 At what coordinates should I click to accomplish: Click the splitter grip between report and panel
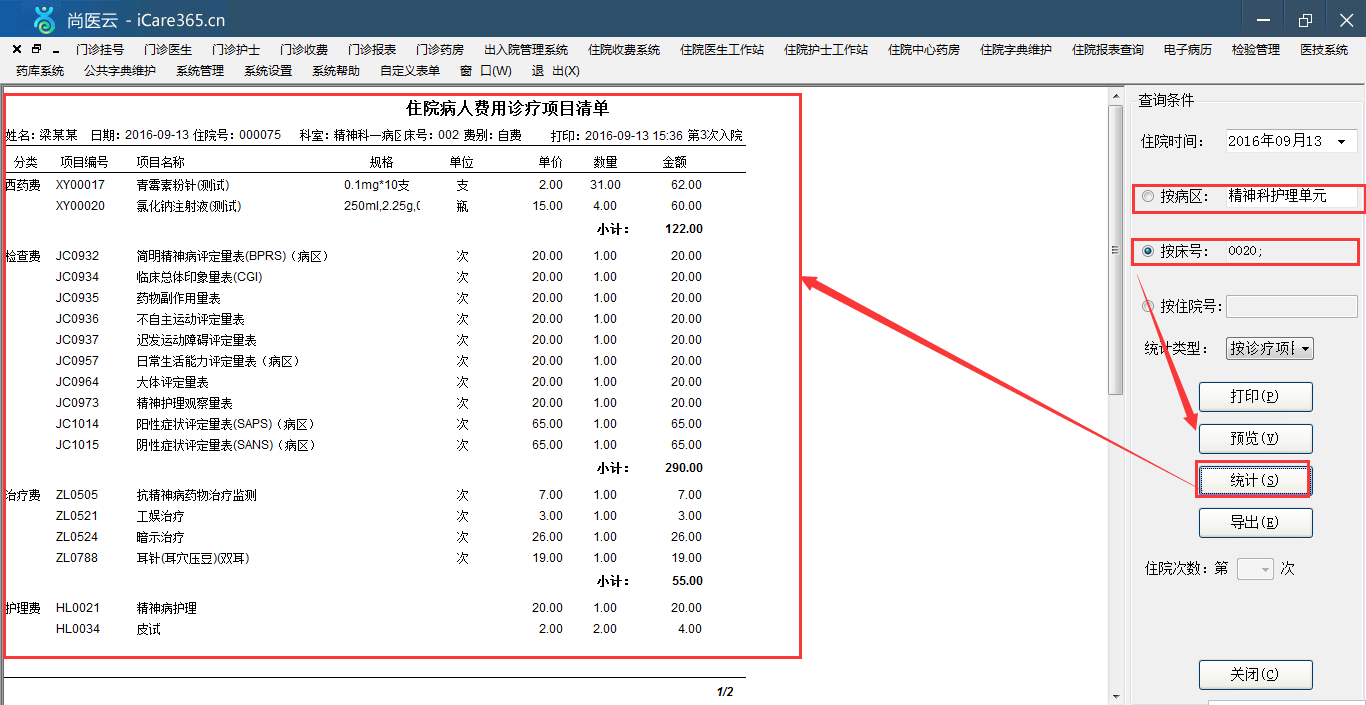pyautogui.click(x=1115, y=250)
